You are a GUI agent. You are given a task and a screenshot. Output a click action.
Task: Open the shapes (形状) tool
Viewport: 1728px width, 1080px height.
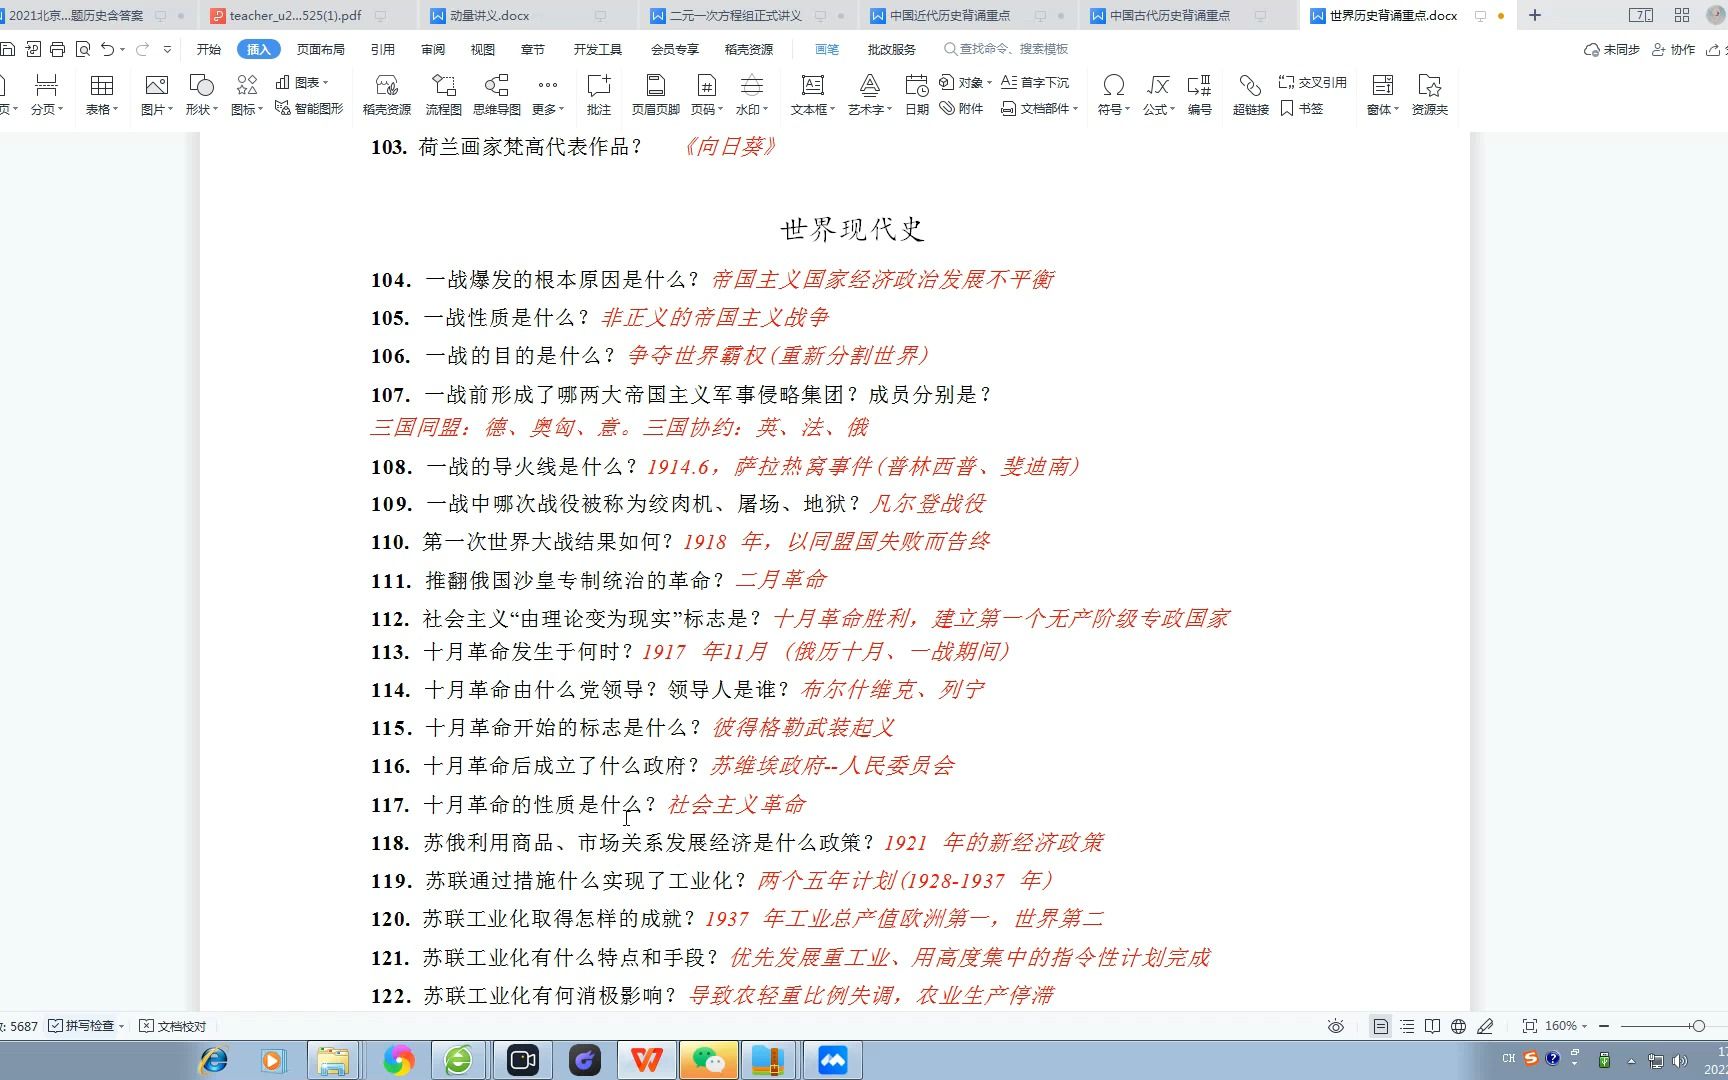tap(201, 95)
